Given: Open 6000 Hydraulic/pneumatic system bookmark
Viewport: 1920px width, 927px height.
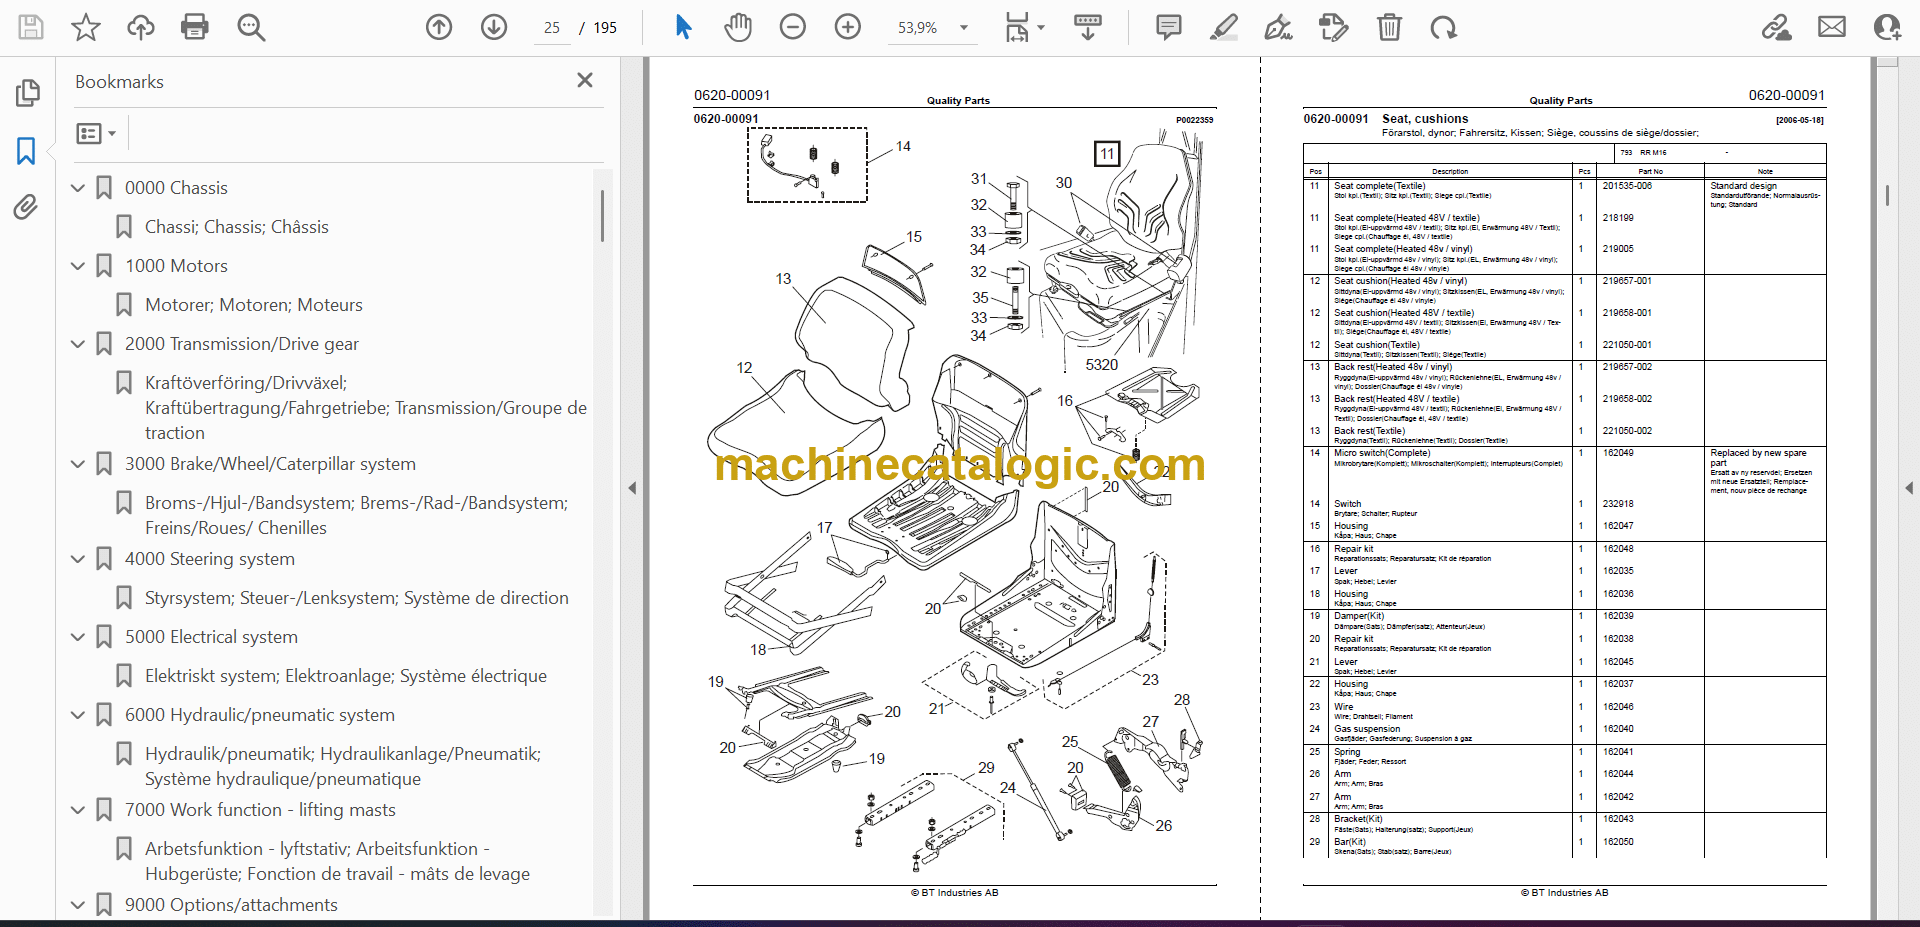Looking at the screenshot, I should (260, 715).
